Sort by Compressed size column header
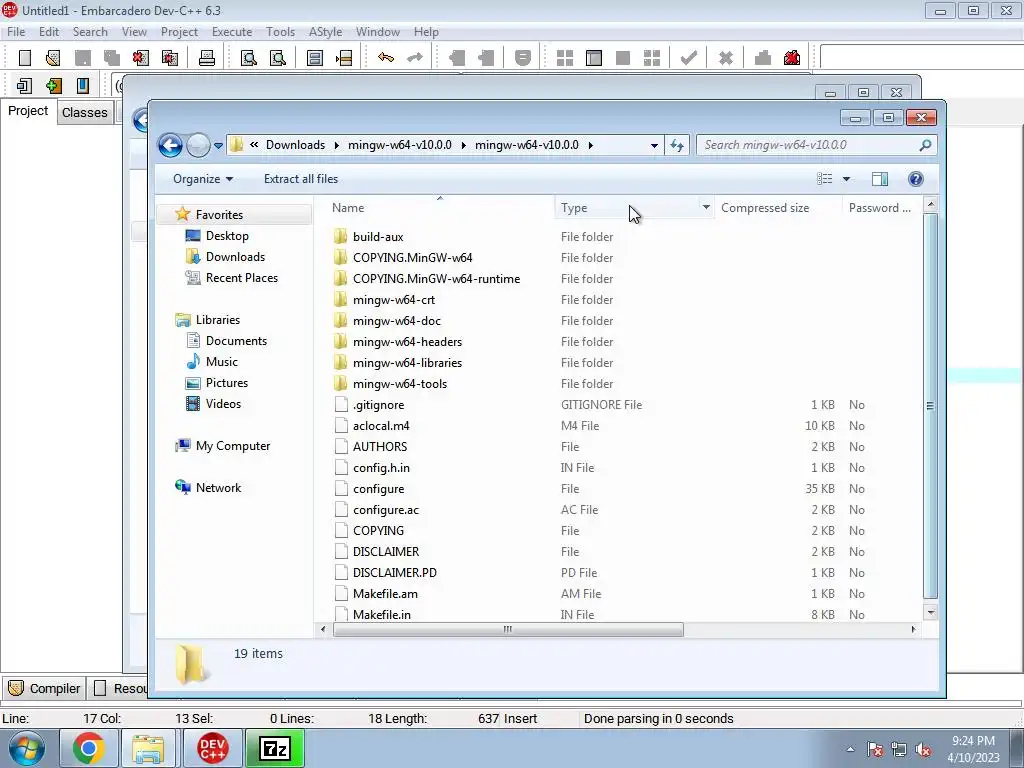The height and width of the screenshot is (768, 1024). [777, 208]
